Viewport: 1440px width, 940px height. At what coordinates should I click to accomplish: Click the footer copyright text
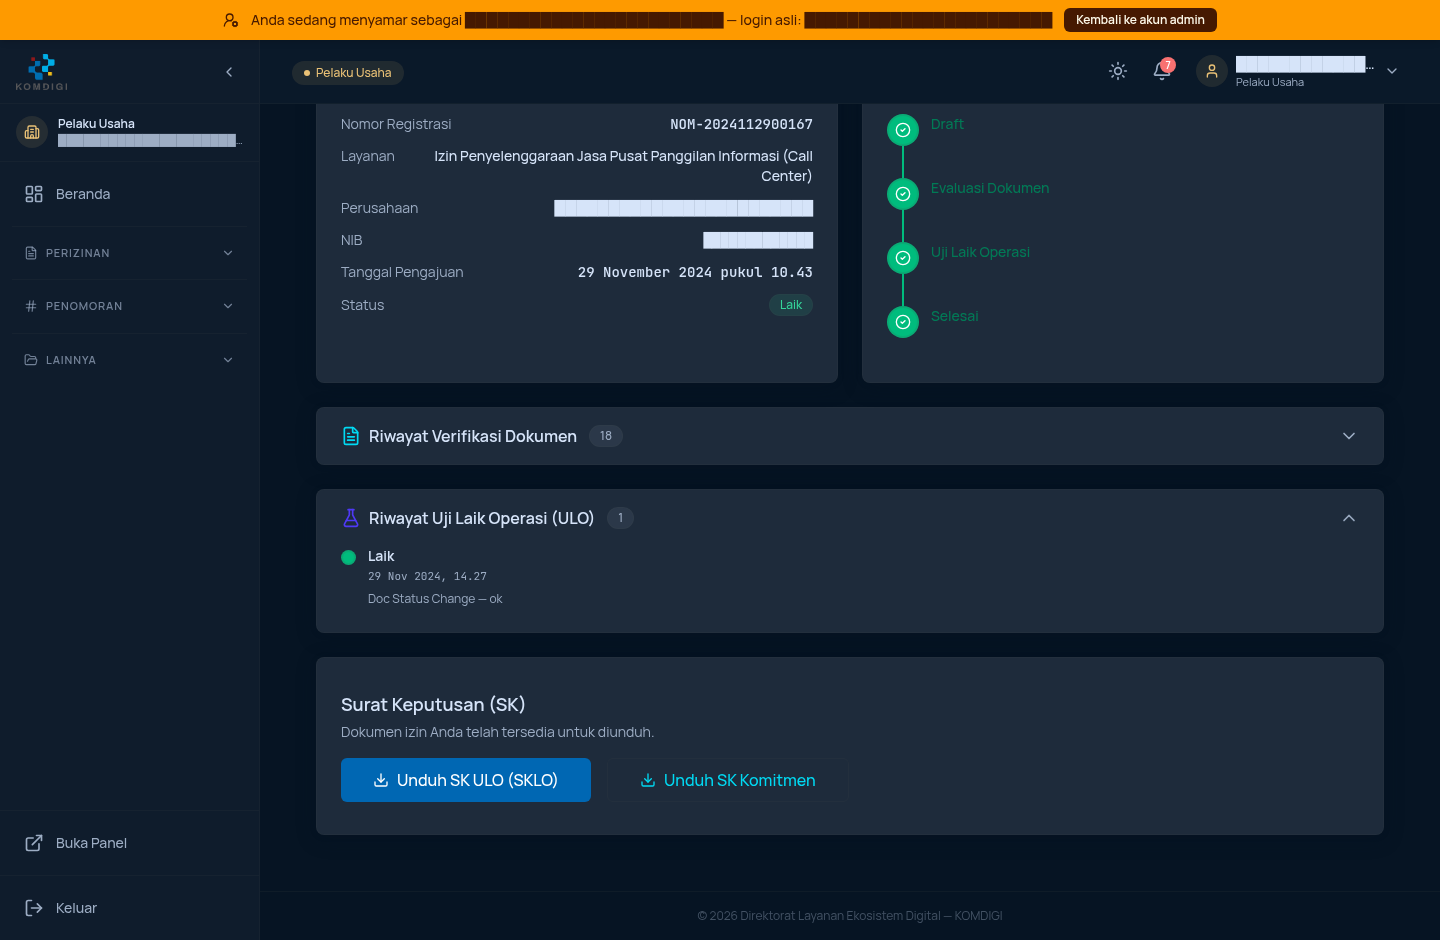tap(850, 916)
